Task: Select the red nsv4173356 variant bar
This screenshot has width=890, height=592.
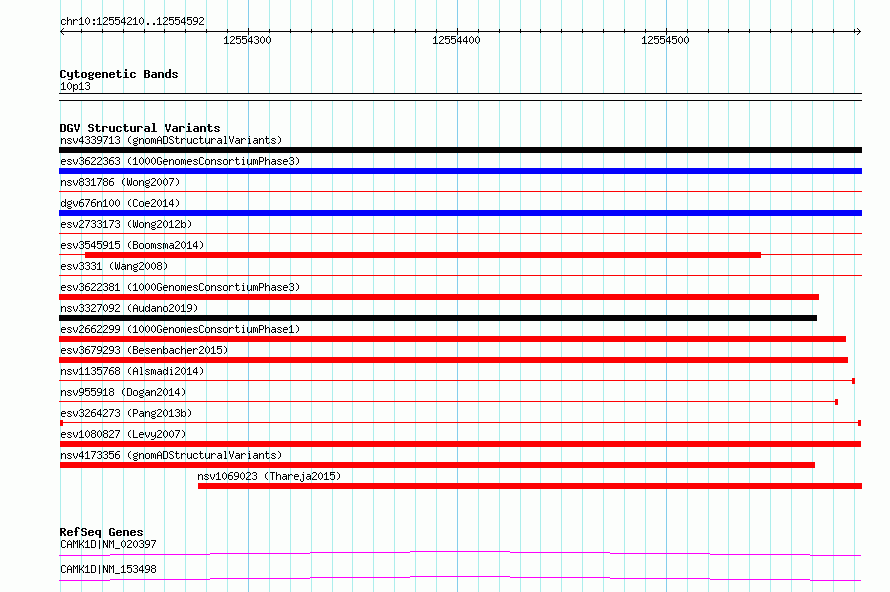Action: [437, 465]
